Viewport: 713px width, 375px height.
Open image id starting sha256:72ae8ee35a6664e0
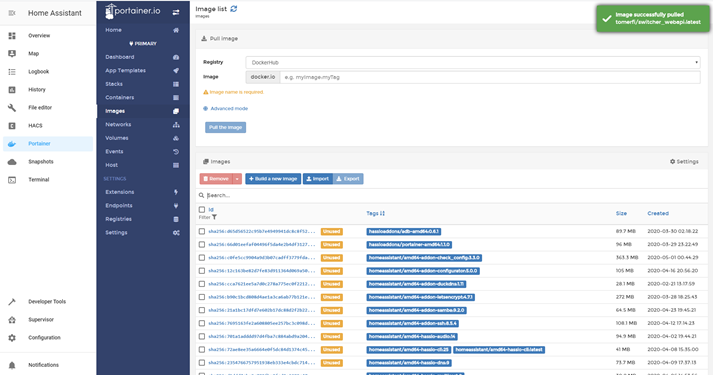click(261, 350)
